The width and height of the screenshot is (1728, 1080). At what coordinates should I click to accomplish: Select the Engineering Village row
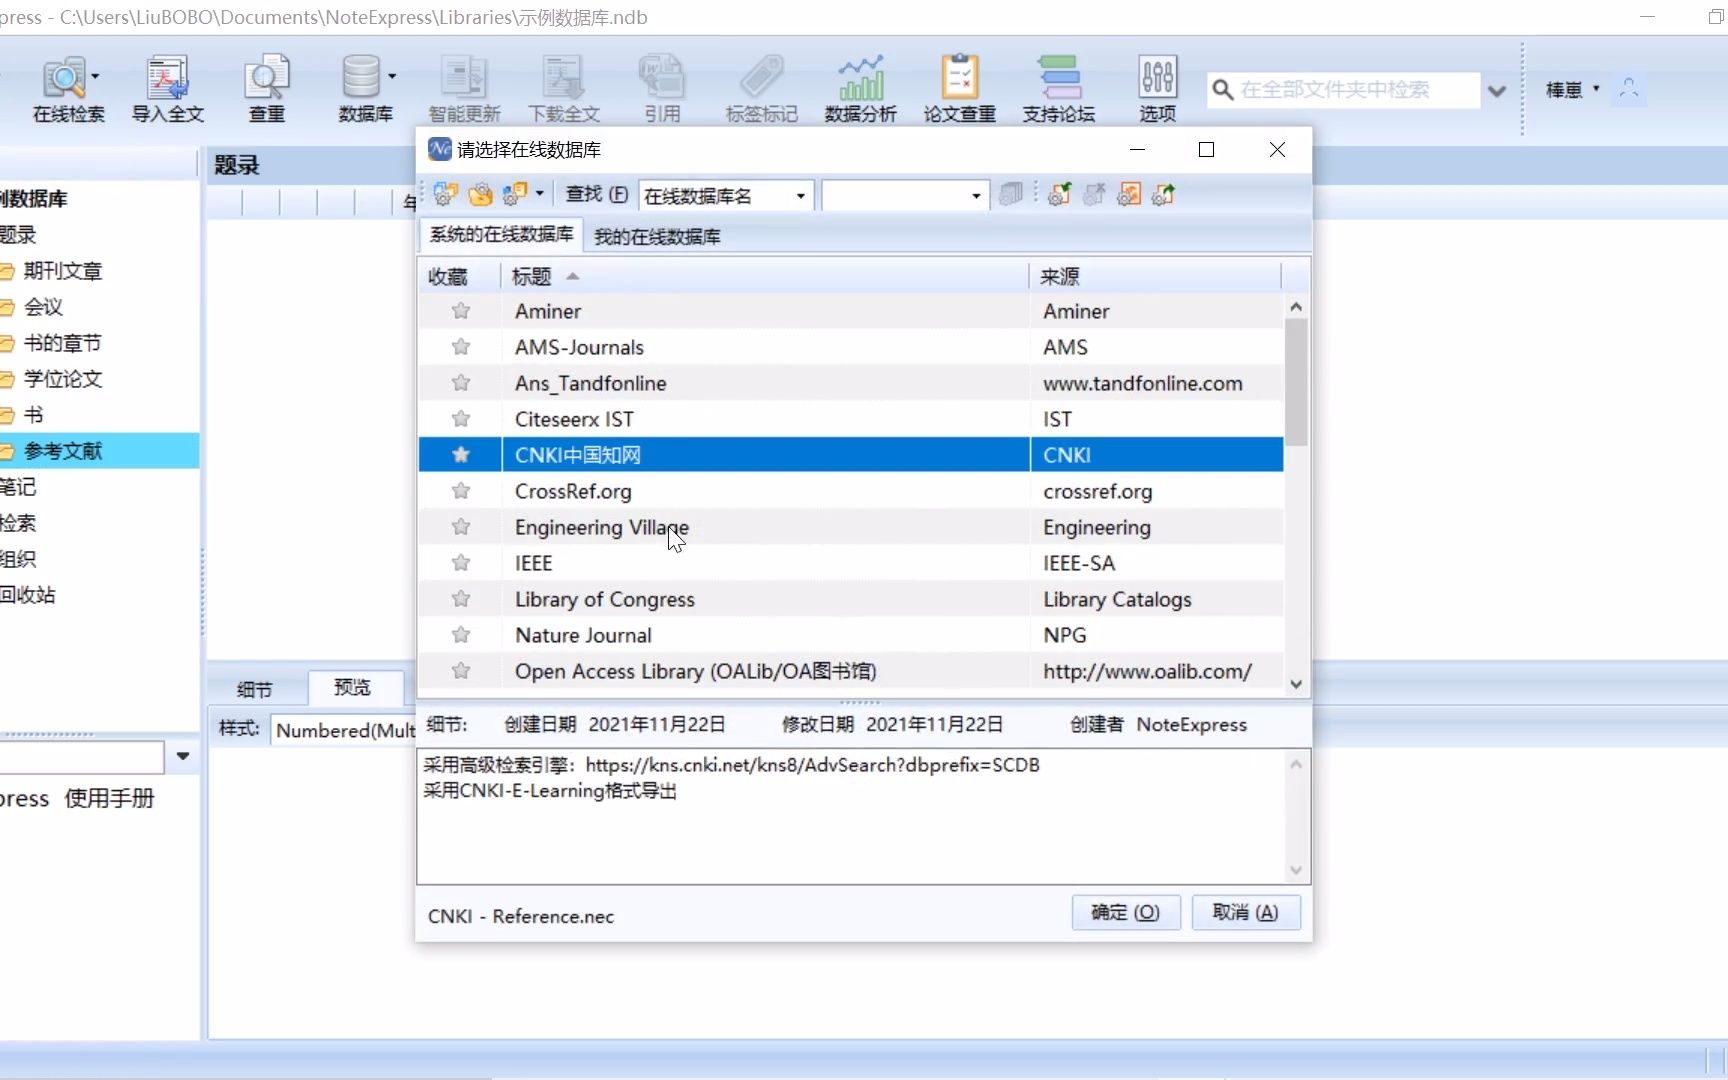(x=851, y=527)
